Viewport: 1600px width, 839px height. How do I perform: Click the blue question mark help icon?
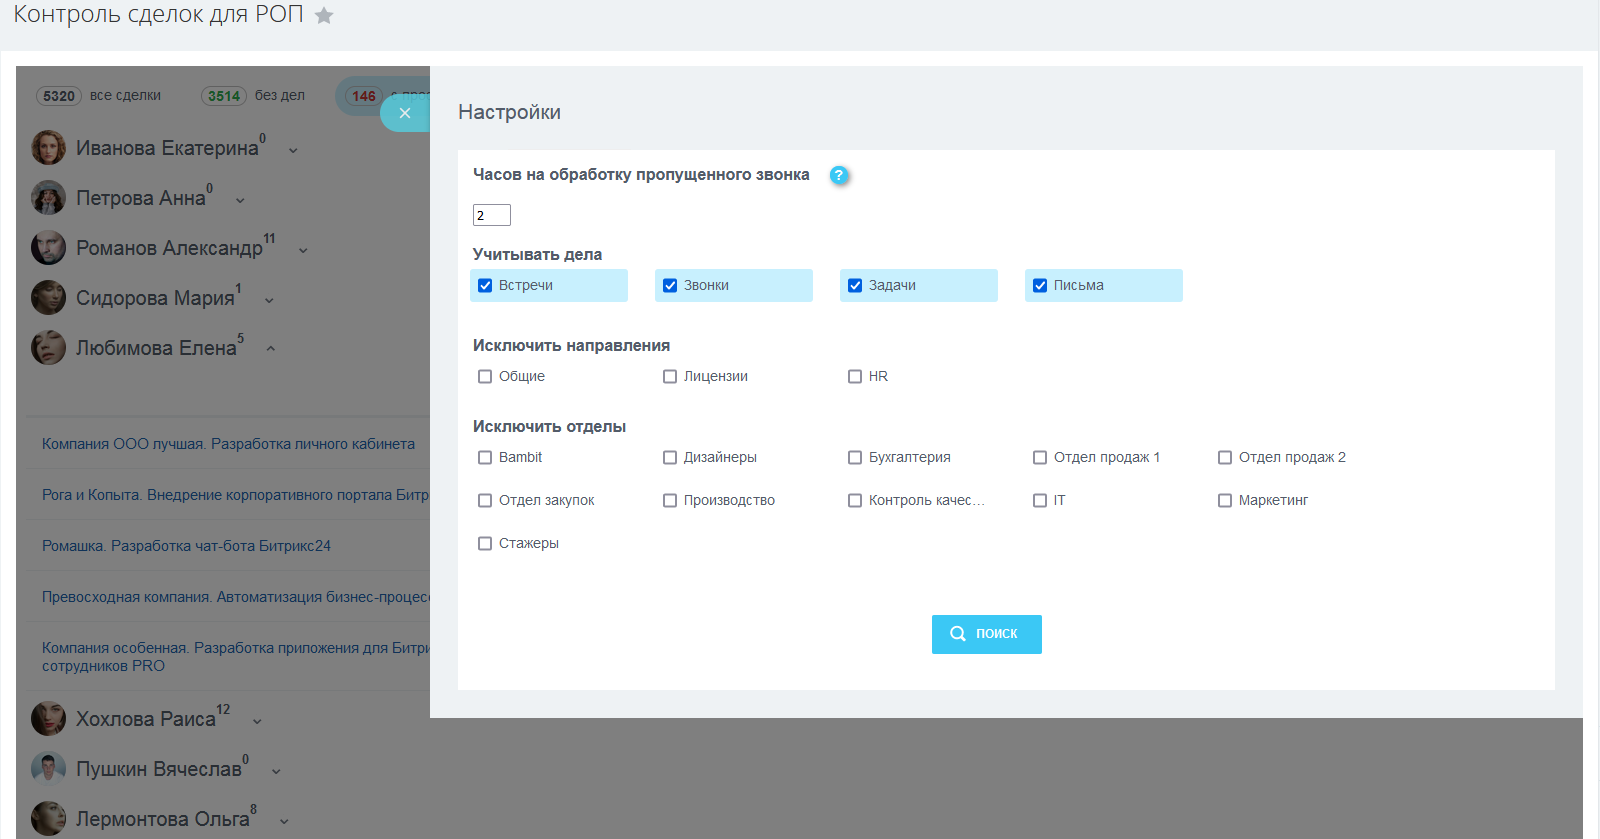tap(839, 175)
